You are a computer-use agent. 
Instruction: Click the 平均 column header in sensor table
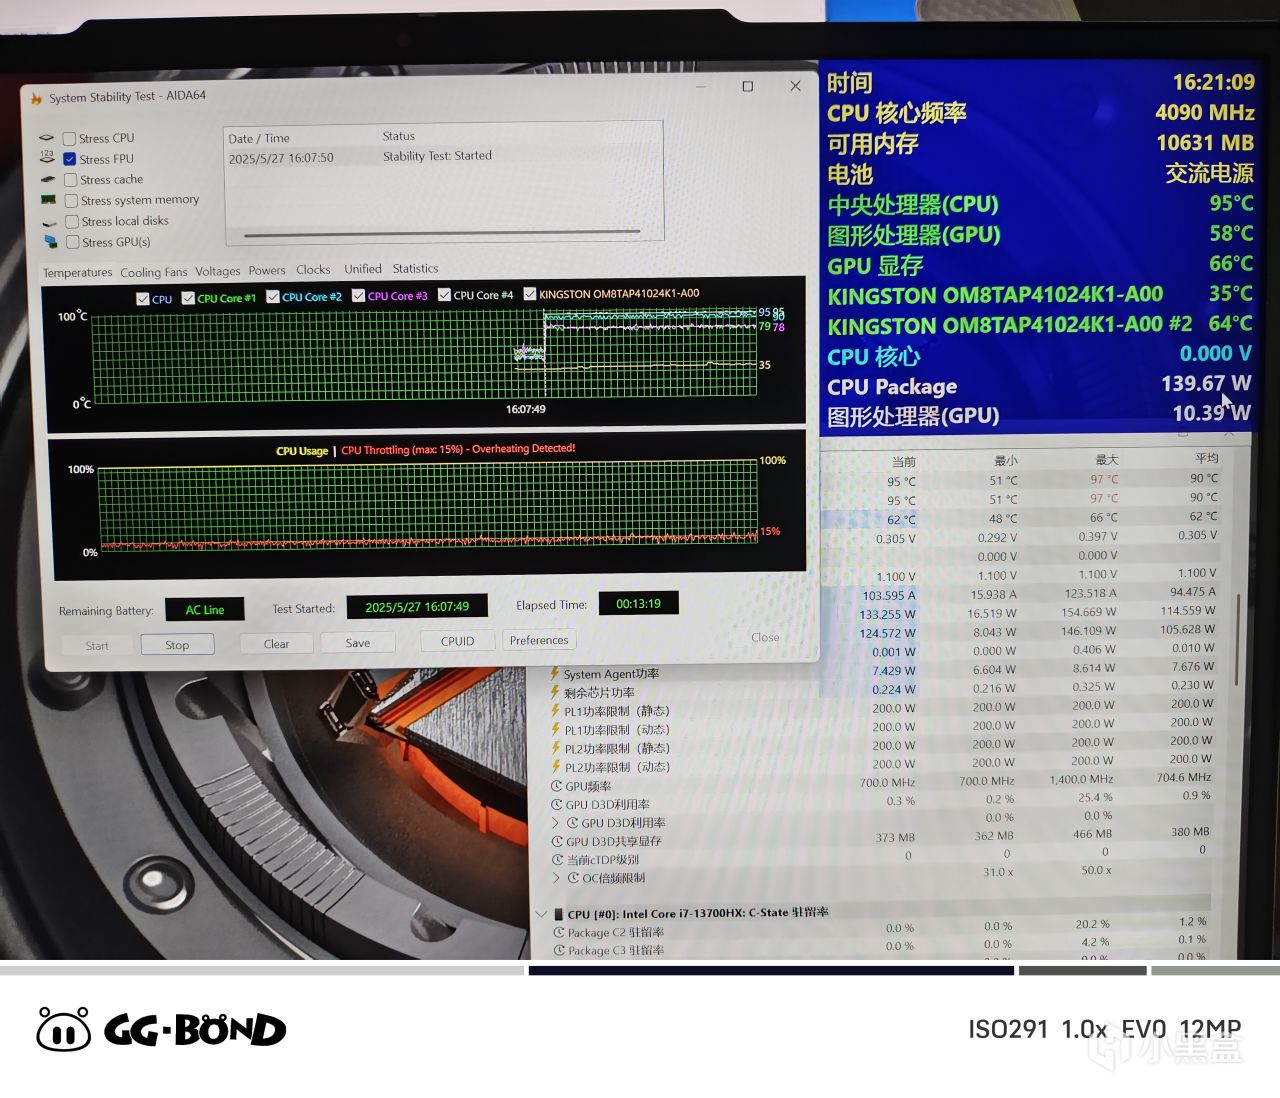[1207, 458]
